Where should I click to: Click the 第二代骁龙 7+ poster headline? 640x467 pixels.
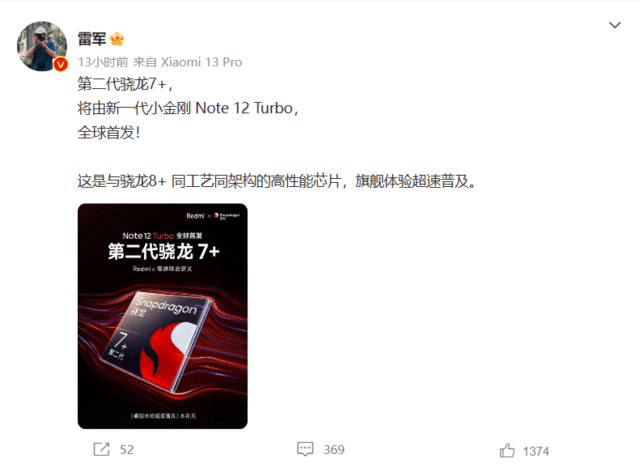click(x=164, y=251)
